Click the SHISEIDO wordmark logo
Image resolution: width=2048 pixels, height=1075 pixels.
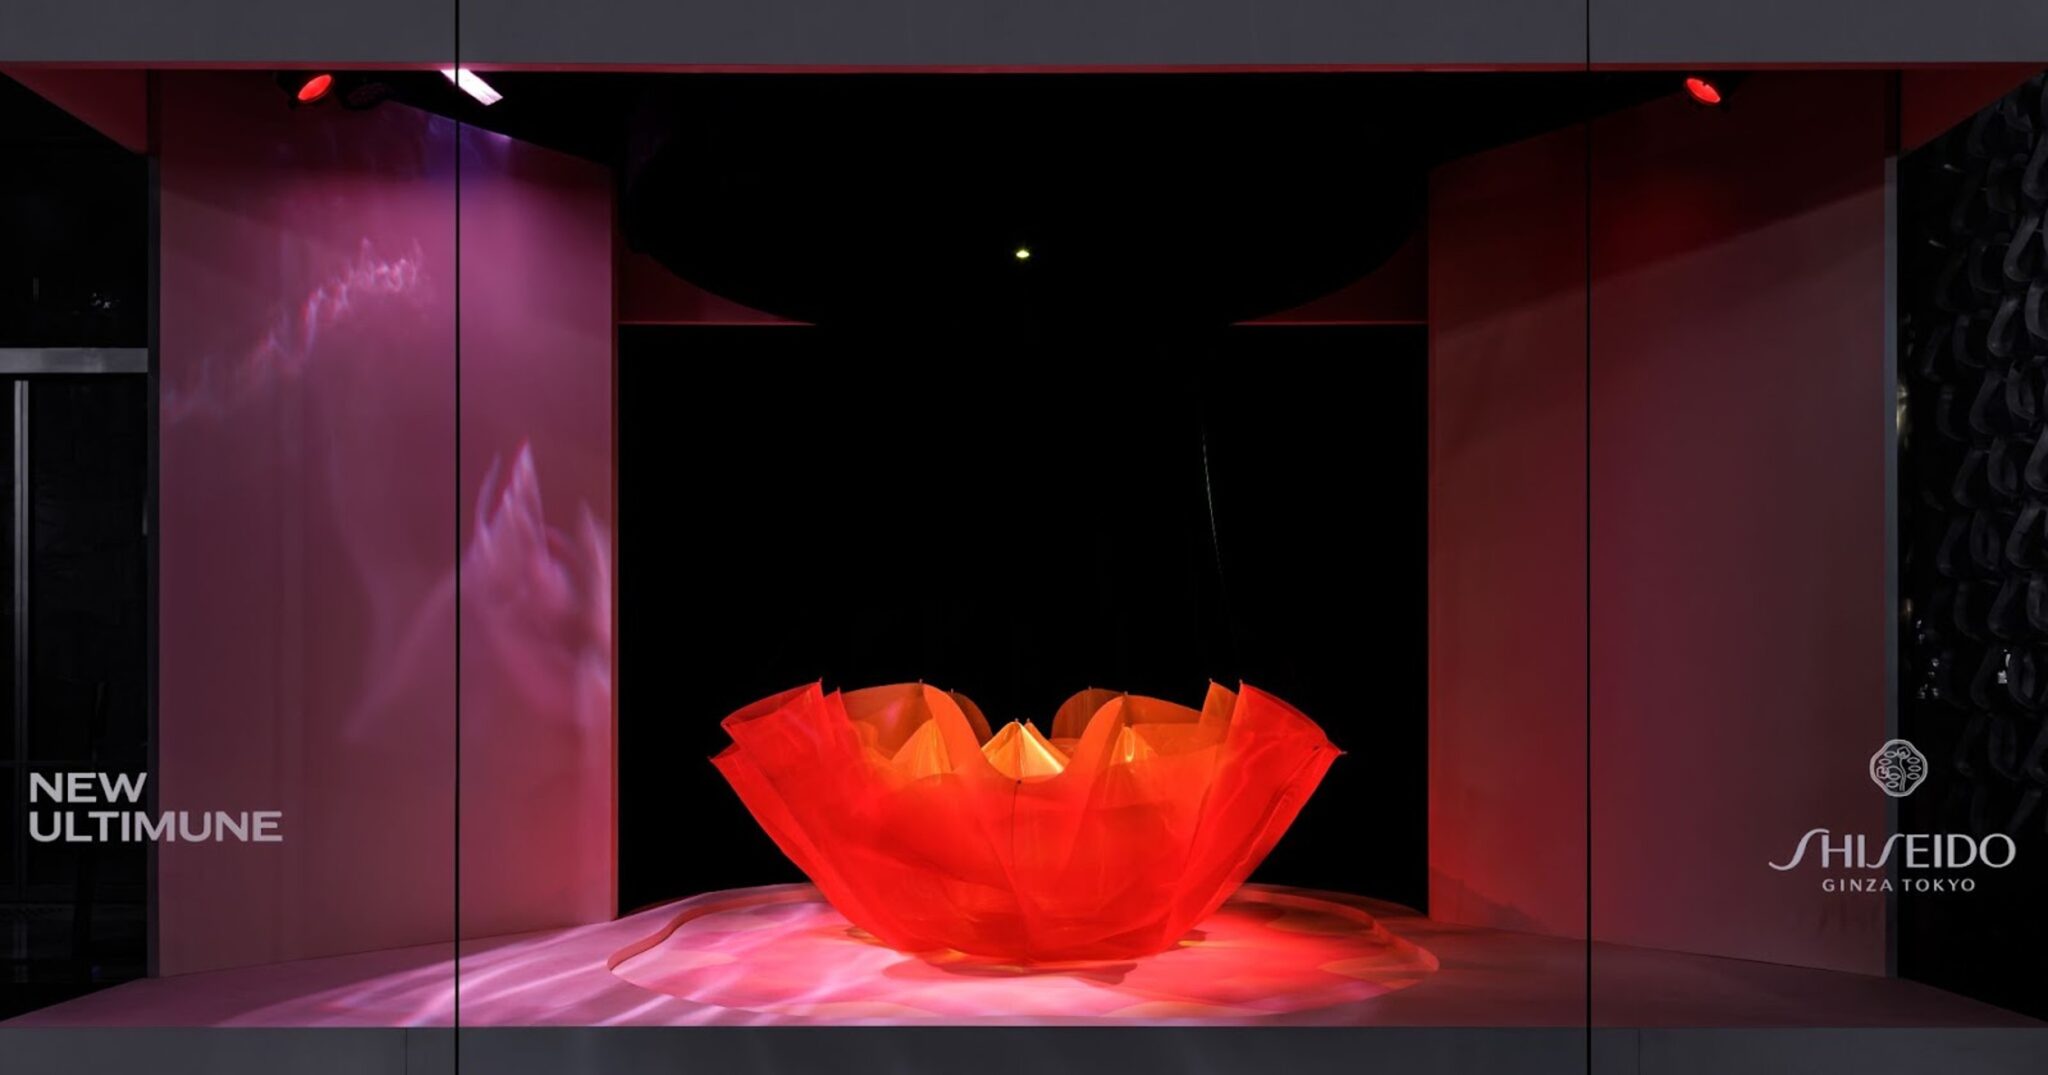pyautogui.click(x=1892, y=851)
